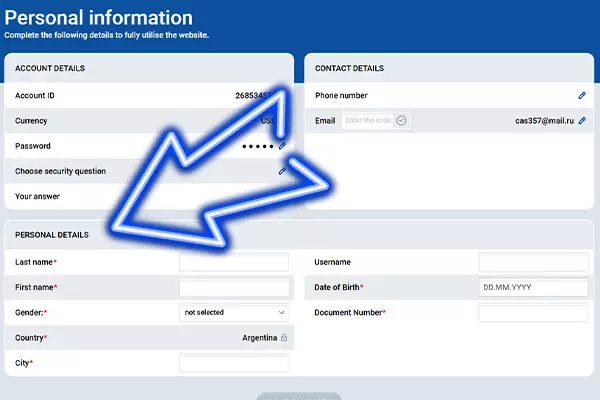600x400 pixels.
Task: Click the Currency label
Action: pos(31,121)
